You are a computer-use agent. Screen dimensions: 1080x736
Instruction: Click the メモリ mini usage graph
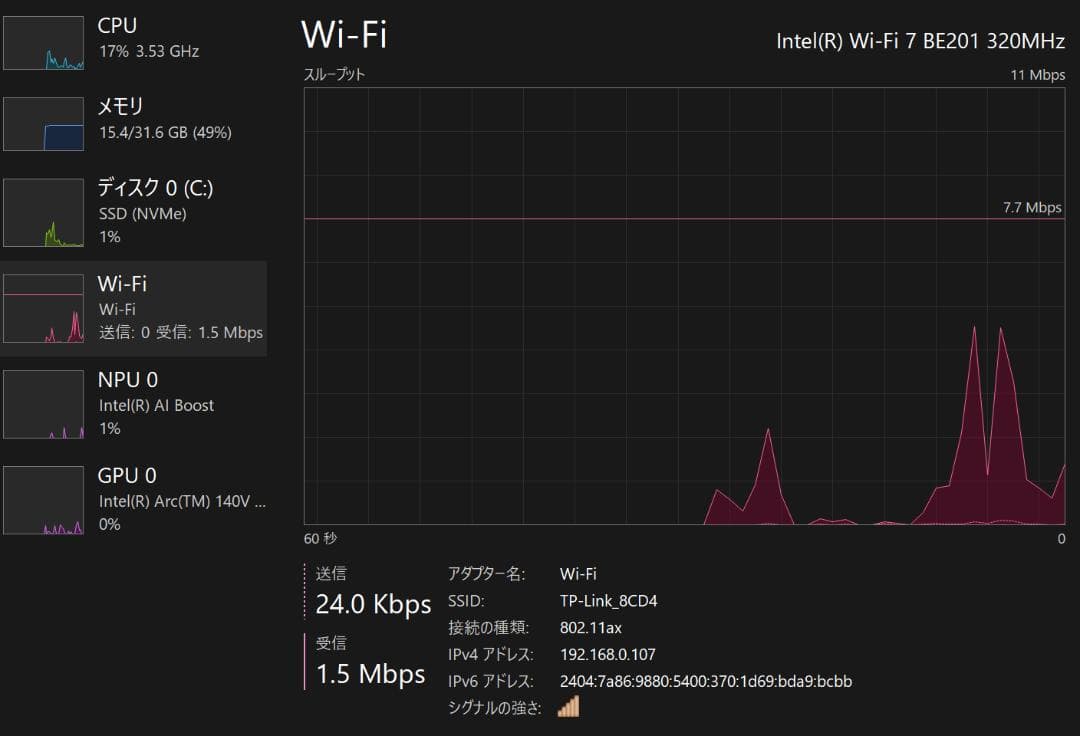43,124
